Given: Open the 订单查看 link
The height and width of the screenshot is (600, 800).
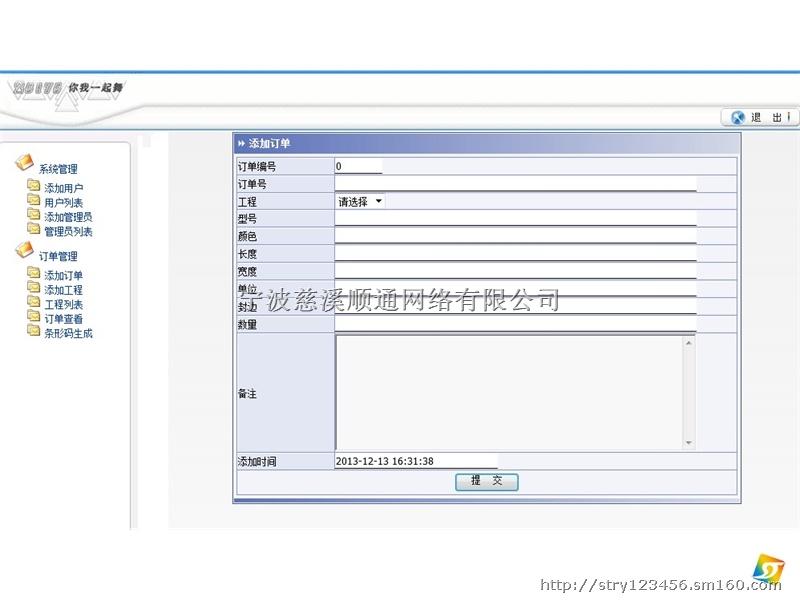Looking at the screenshot, I should coord(64,319).
